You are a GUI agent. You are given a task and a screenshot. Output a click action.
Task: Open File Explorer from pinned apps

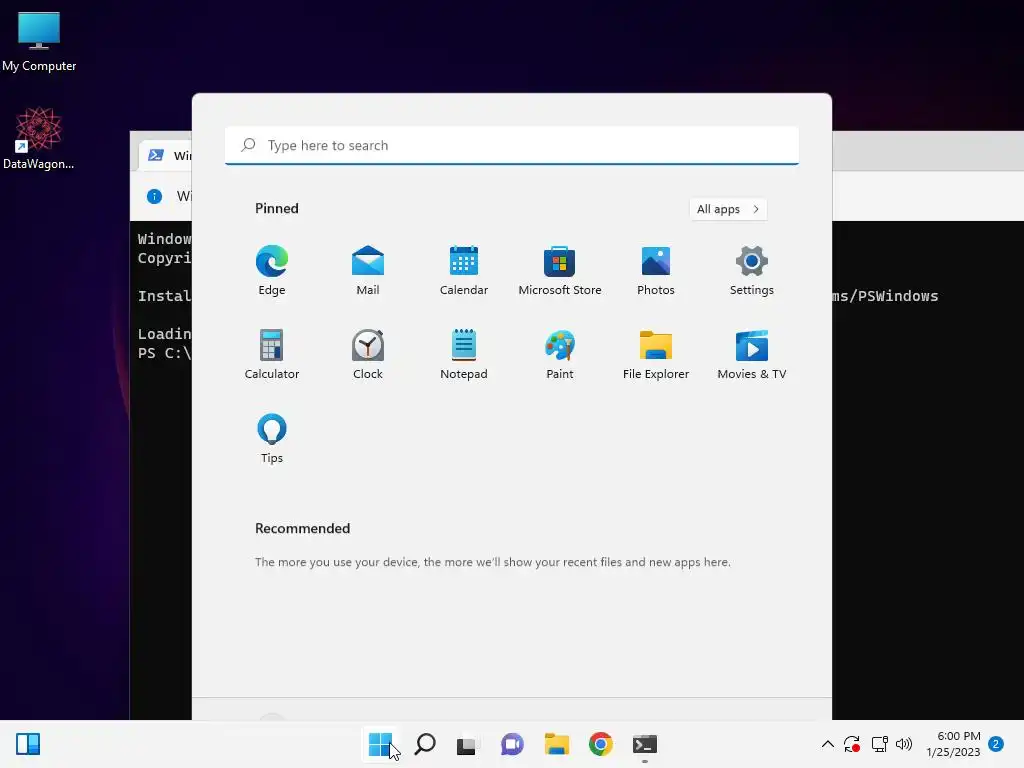(656, 355)
